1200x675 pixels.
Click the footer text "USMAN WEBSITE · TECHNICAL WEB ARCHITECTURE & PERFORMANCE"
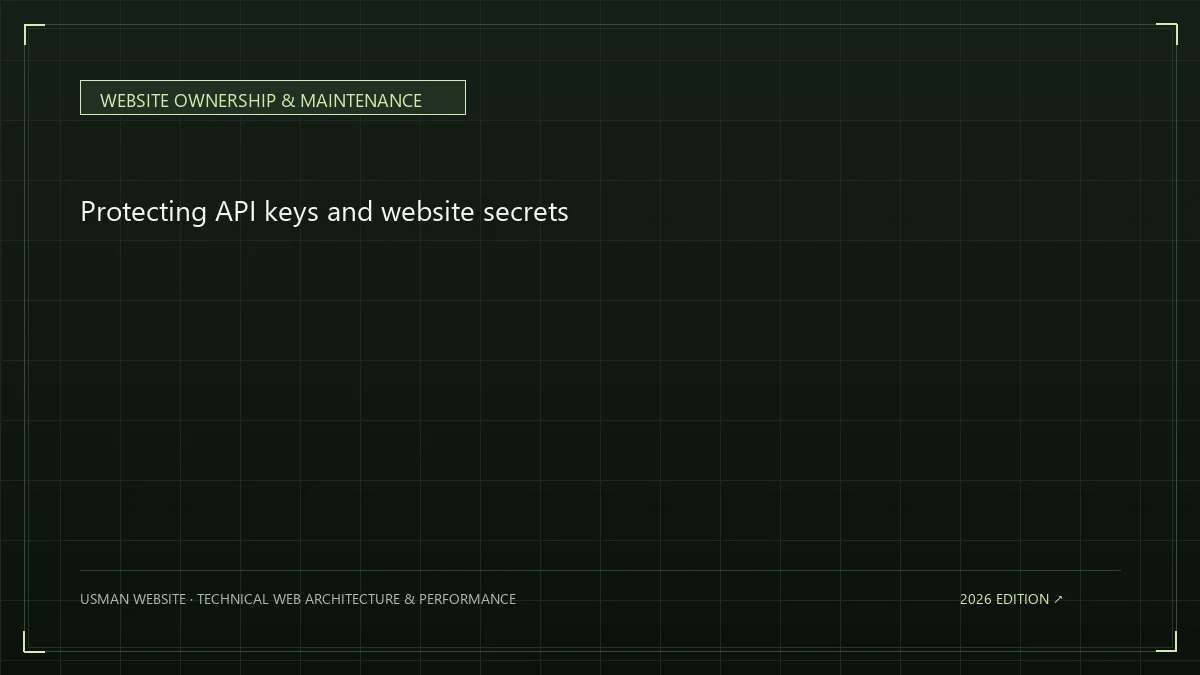[298, 599]
